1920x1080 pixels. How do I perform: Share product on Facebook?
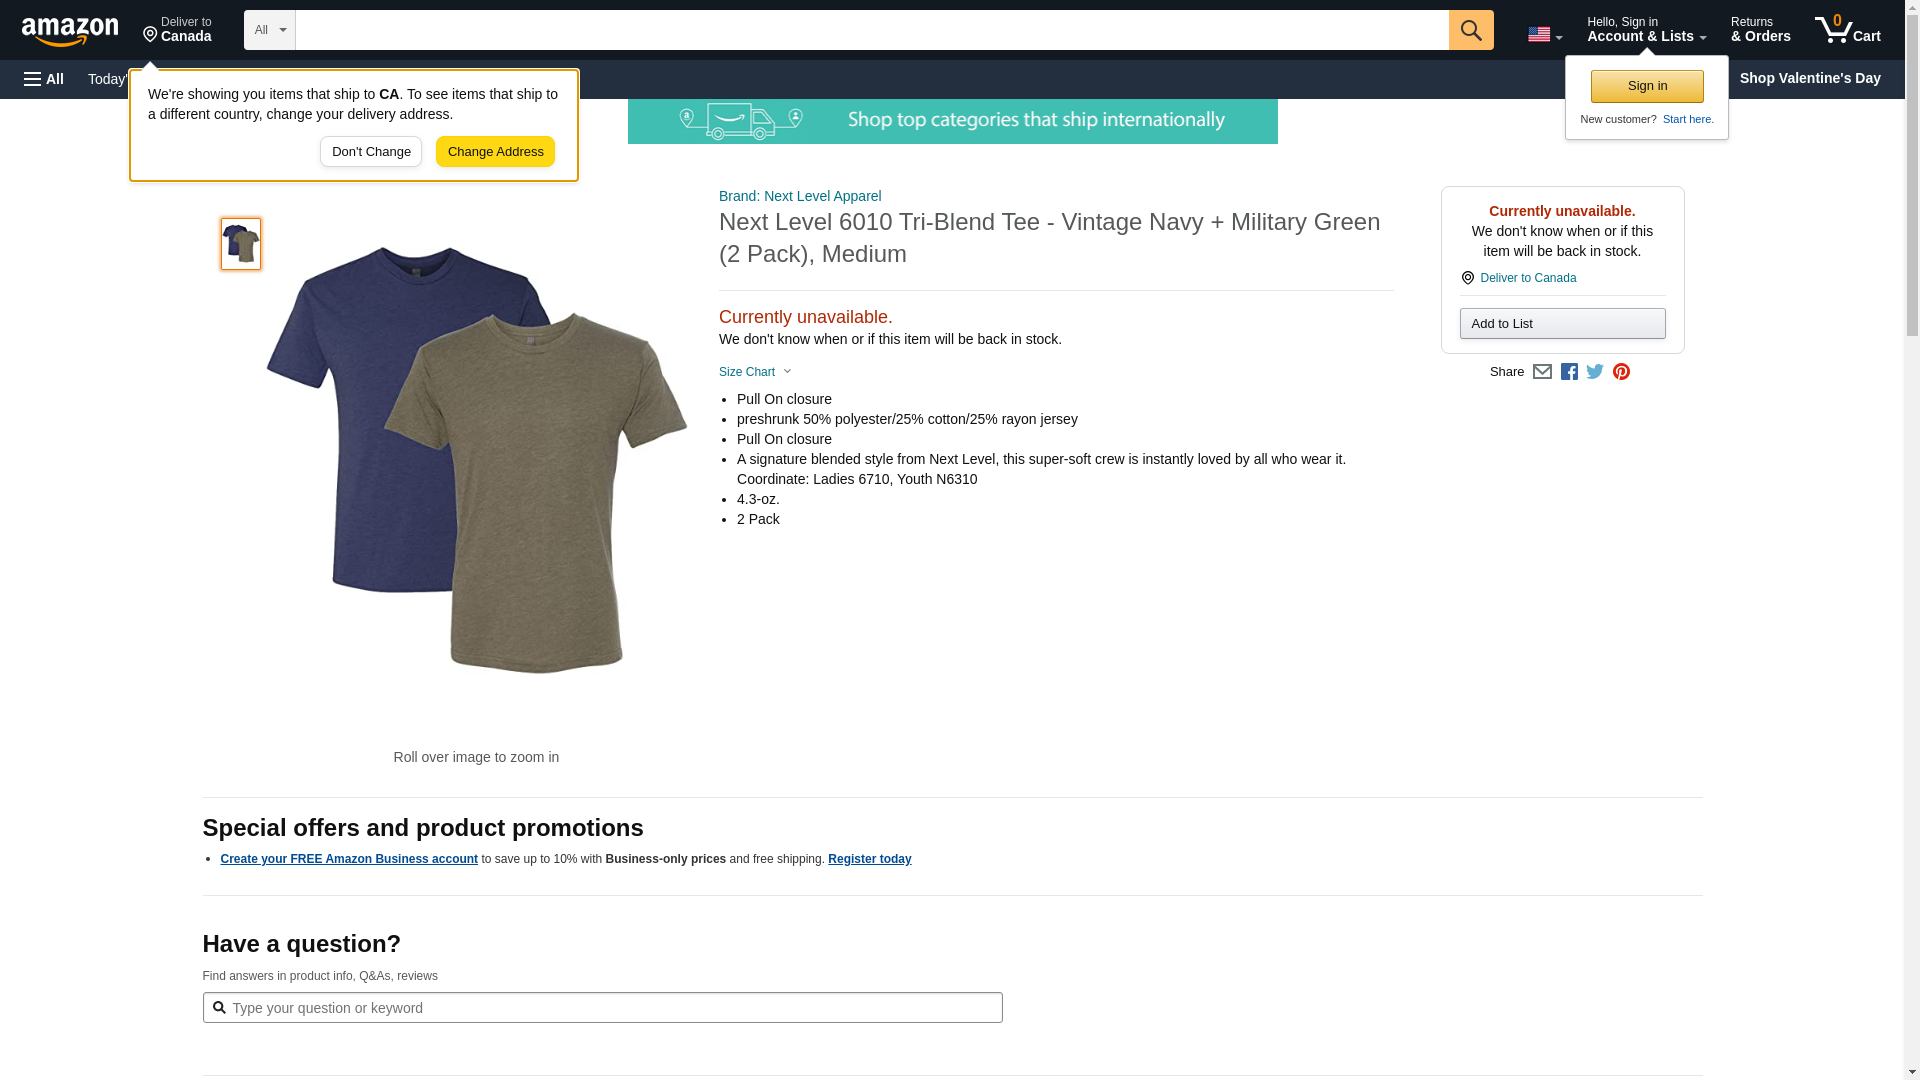point(1569,372)
